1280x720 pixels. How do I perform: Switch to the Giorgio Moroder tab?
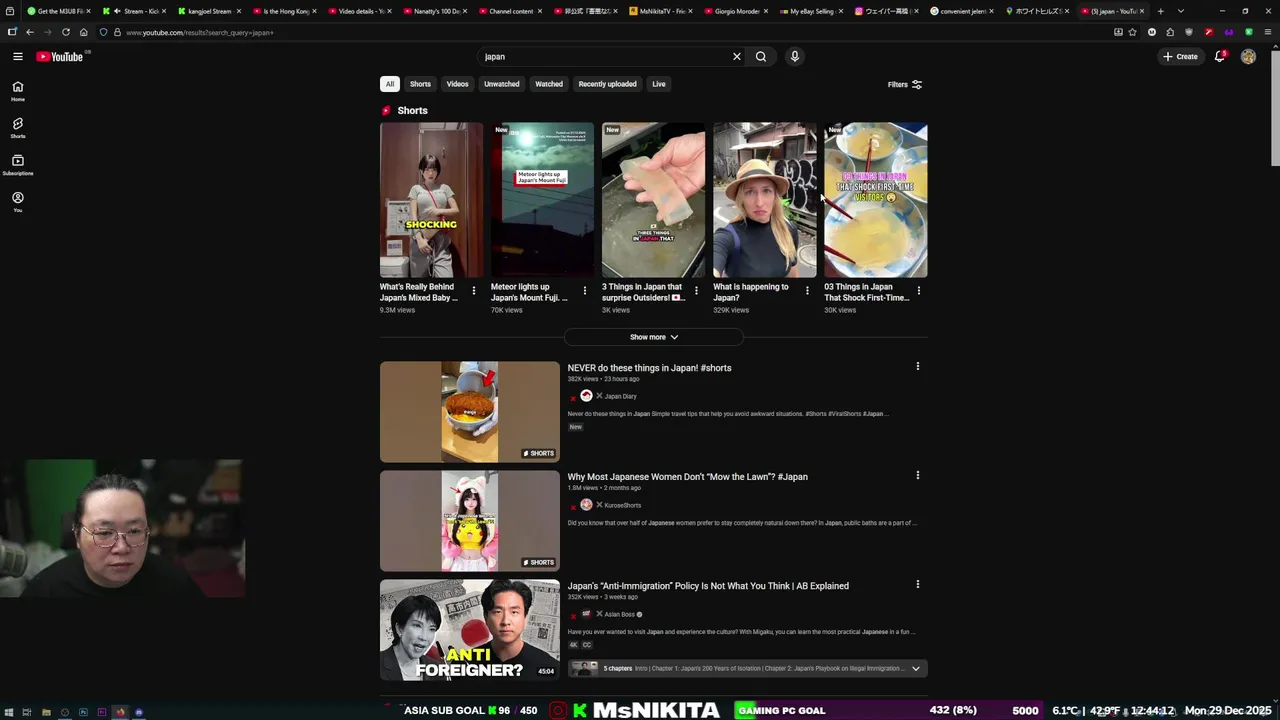point(737,11)
